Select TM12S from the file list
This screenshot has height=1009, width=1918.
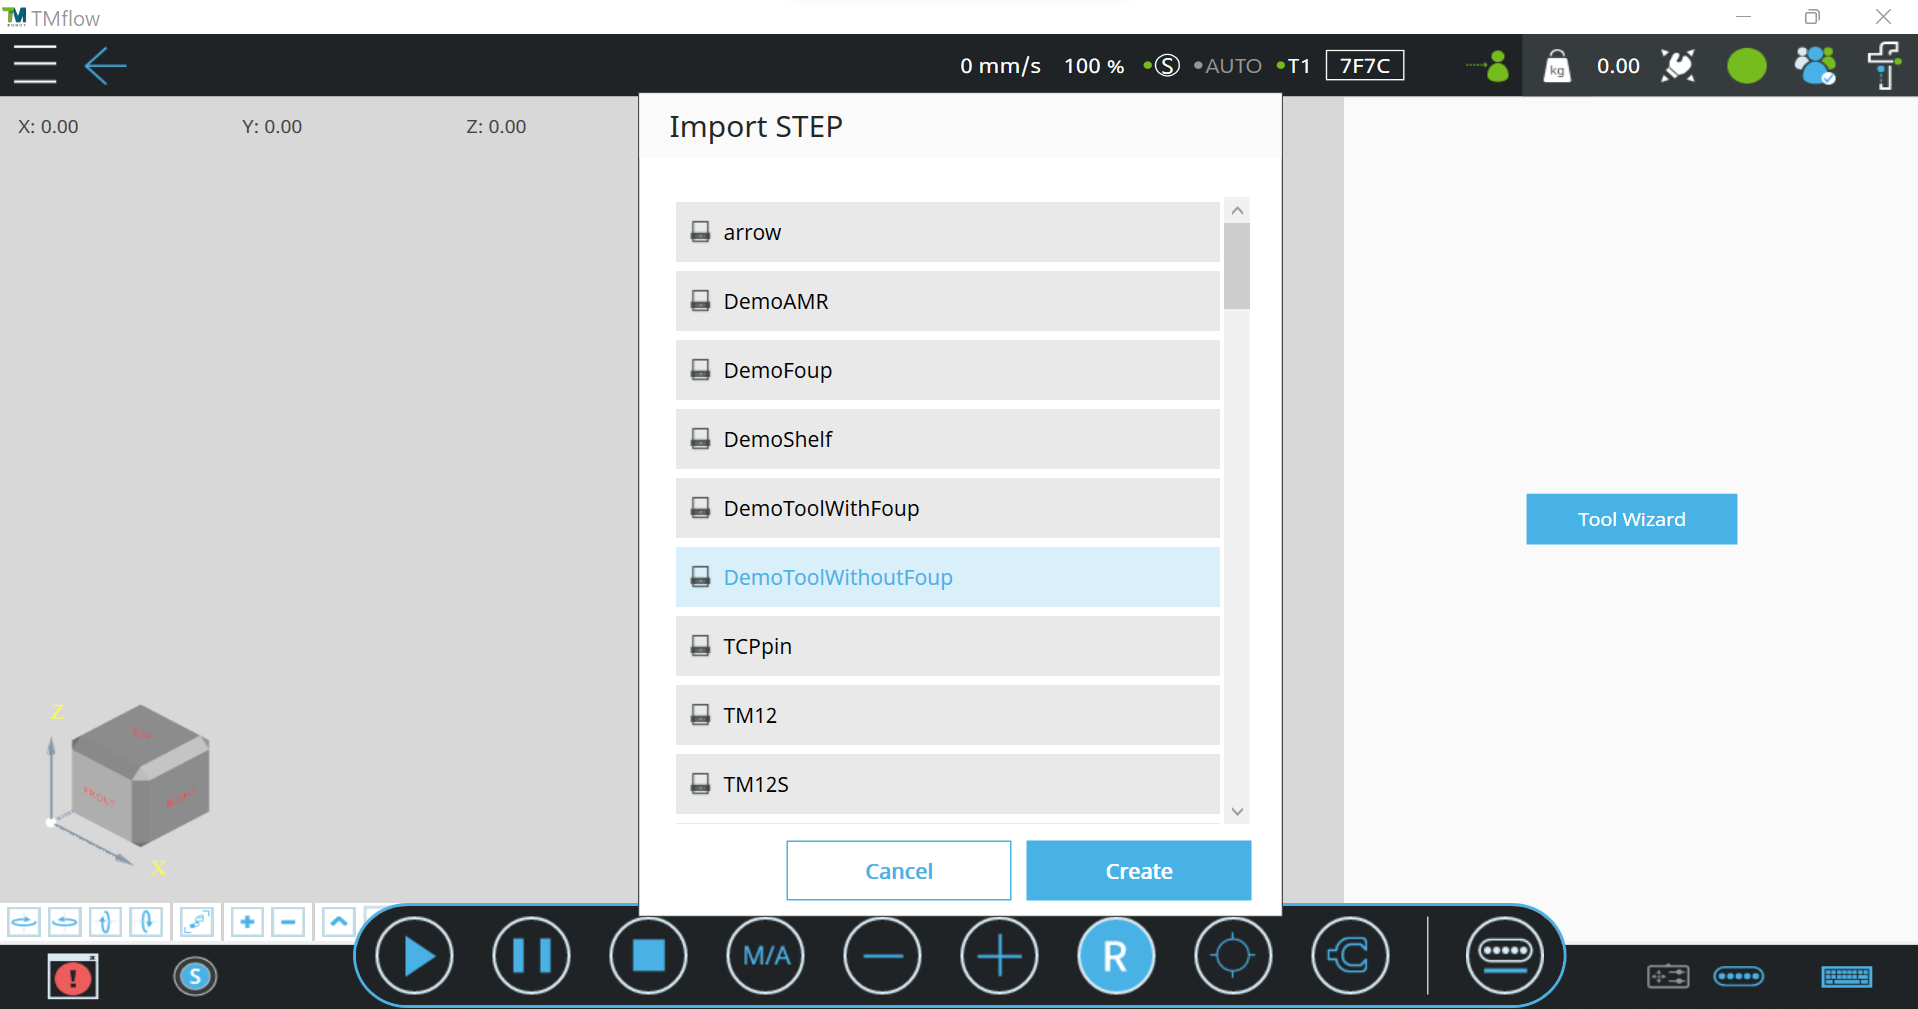pos(947,784)
